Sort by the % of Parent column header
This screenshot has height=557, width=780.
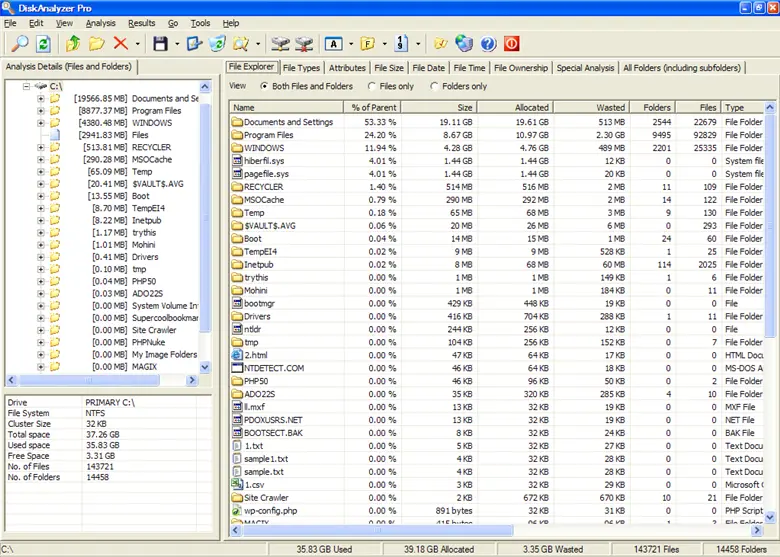coord(374,107)
